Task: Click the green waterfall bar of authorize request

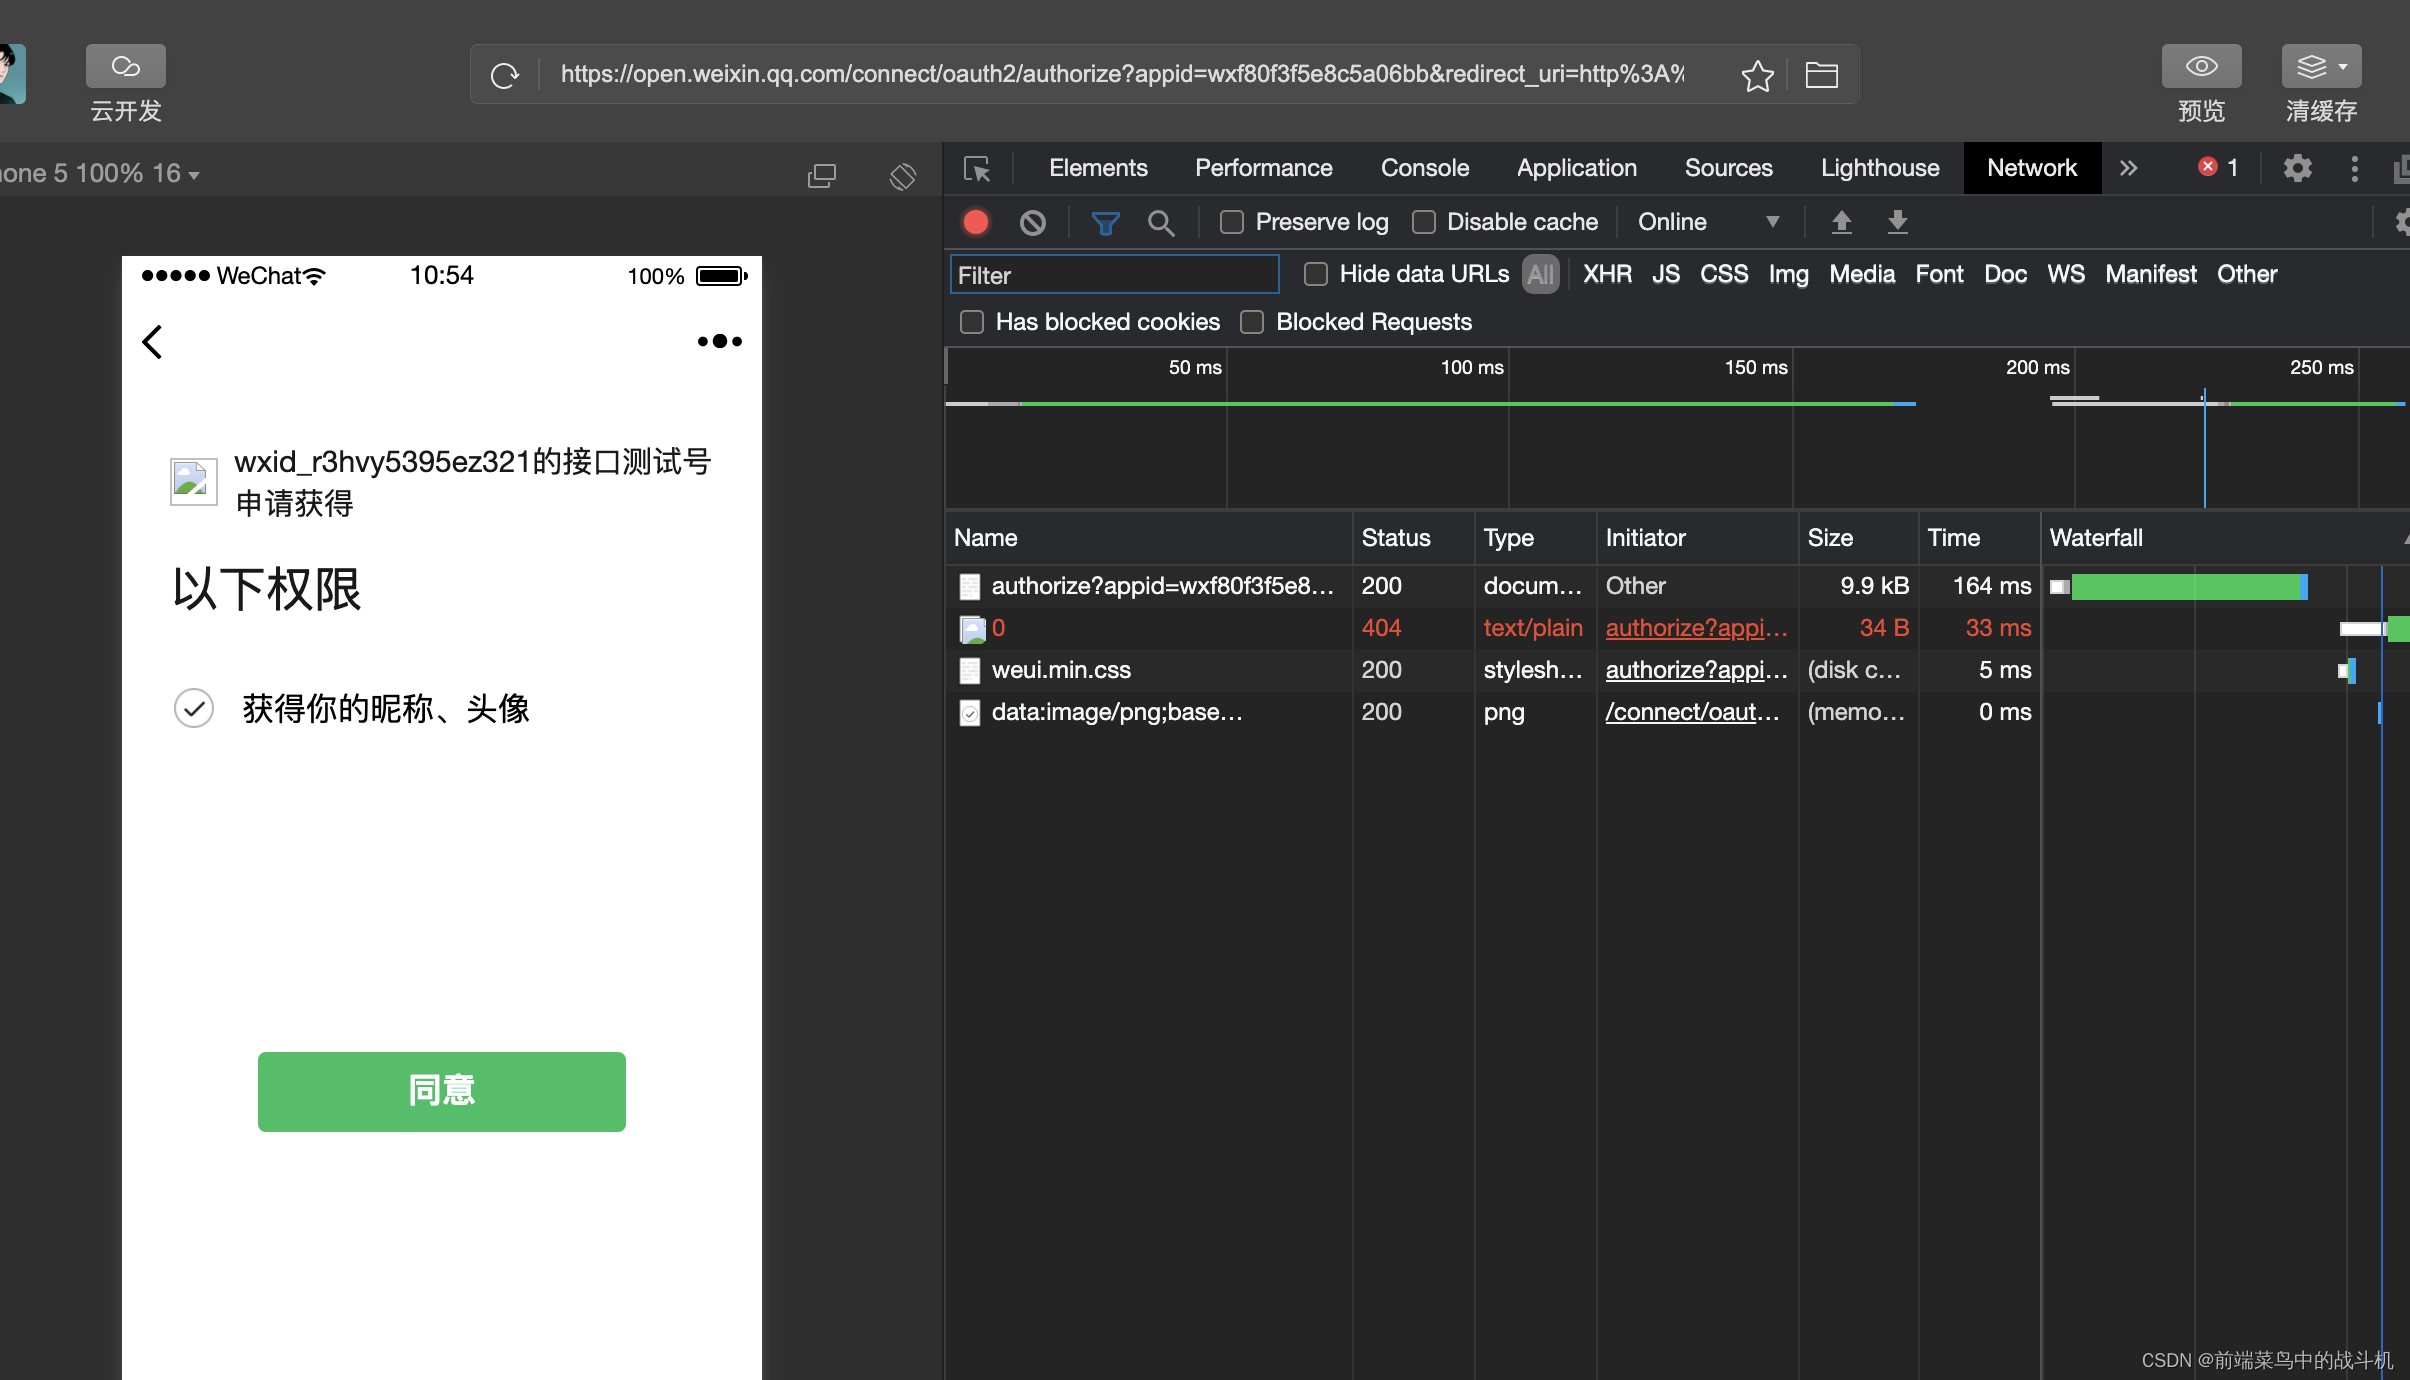Action: coord(2187,587)
